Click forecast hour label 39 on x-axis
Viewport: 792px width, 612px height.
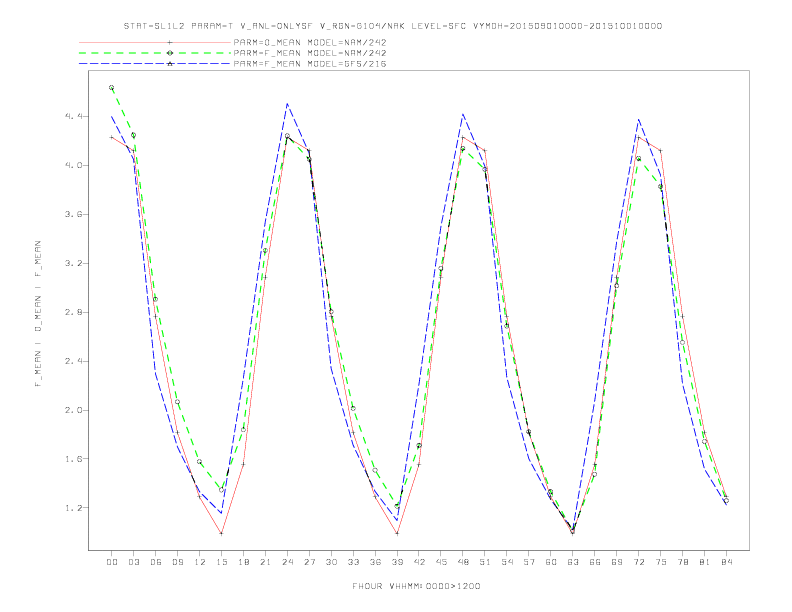(x=397, y=562)
